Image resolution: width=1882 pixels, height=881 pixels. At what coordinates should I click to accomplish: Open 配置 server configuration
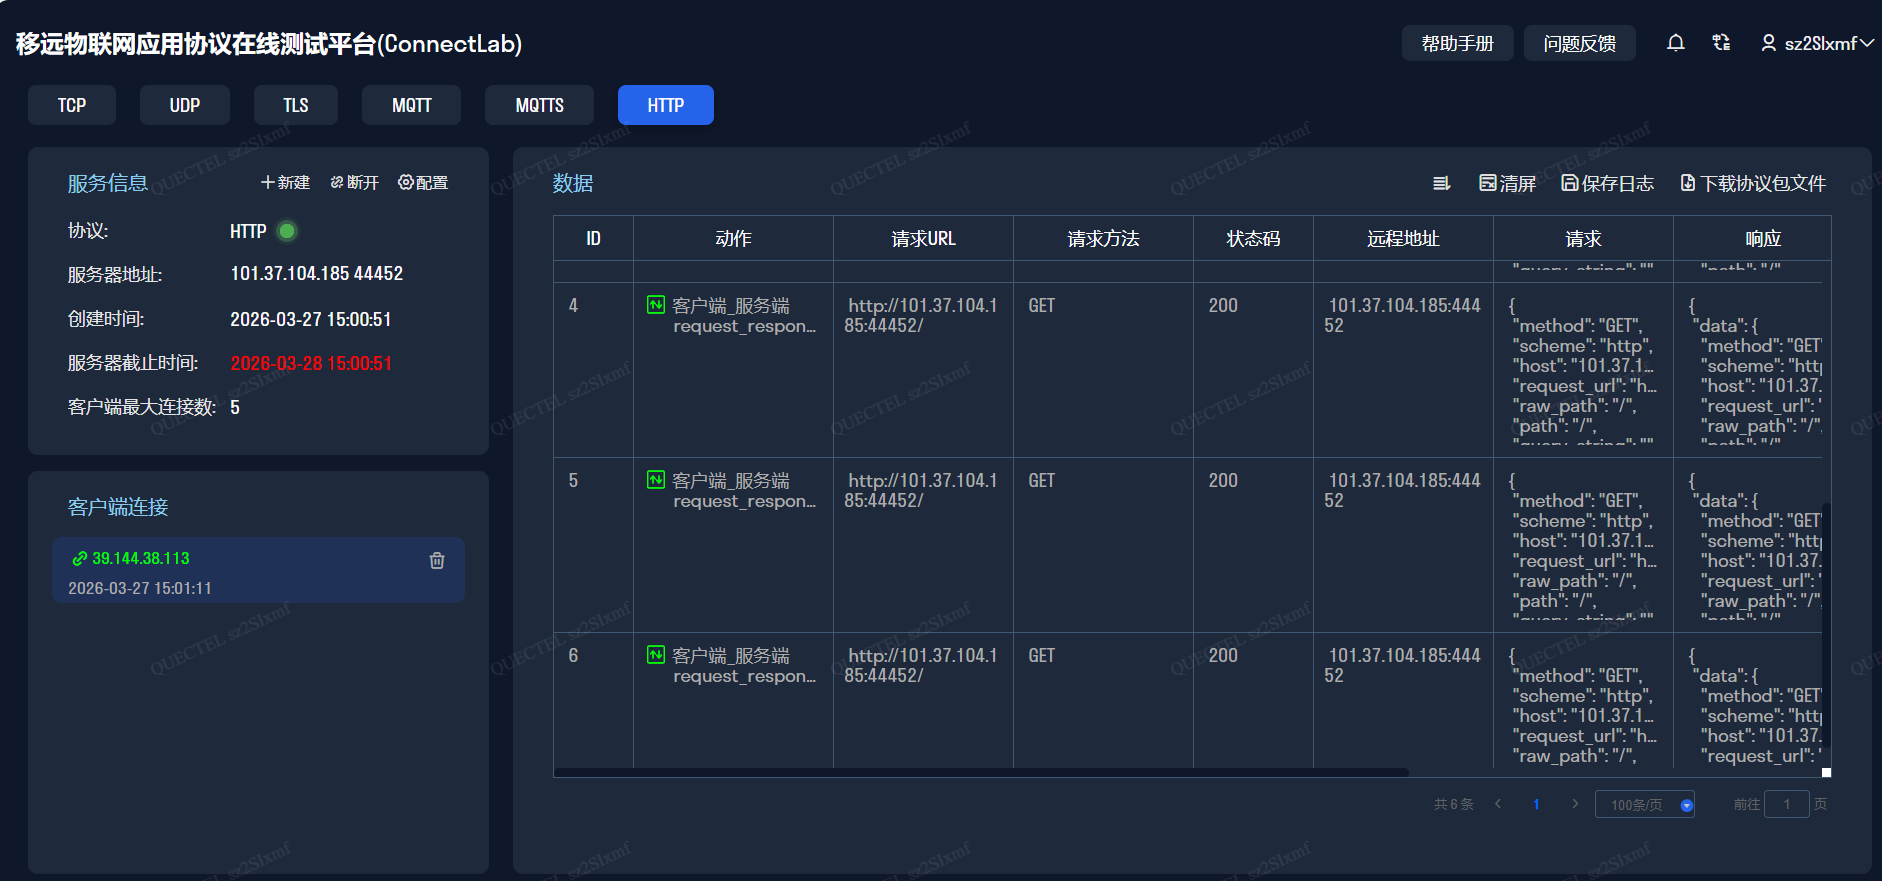tap(423, 182)
